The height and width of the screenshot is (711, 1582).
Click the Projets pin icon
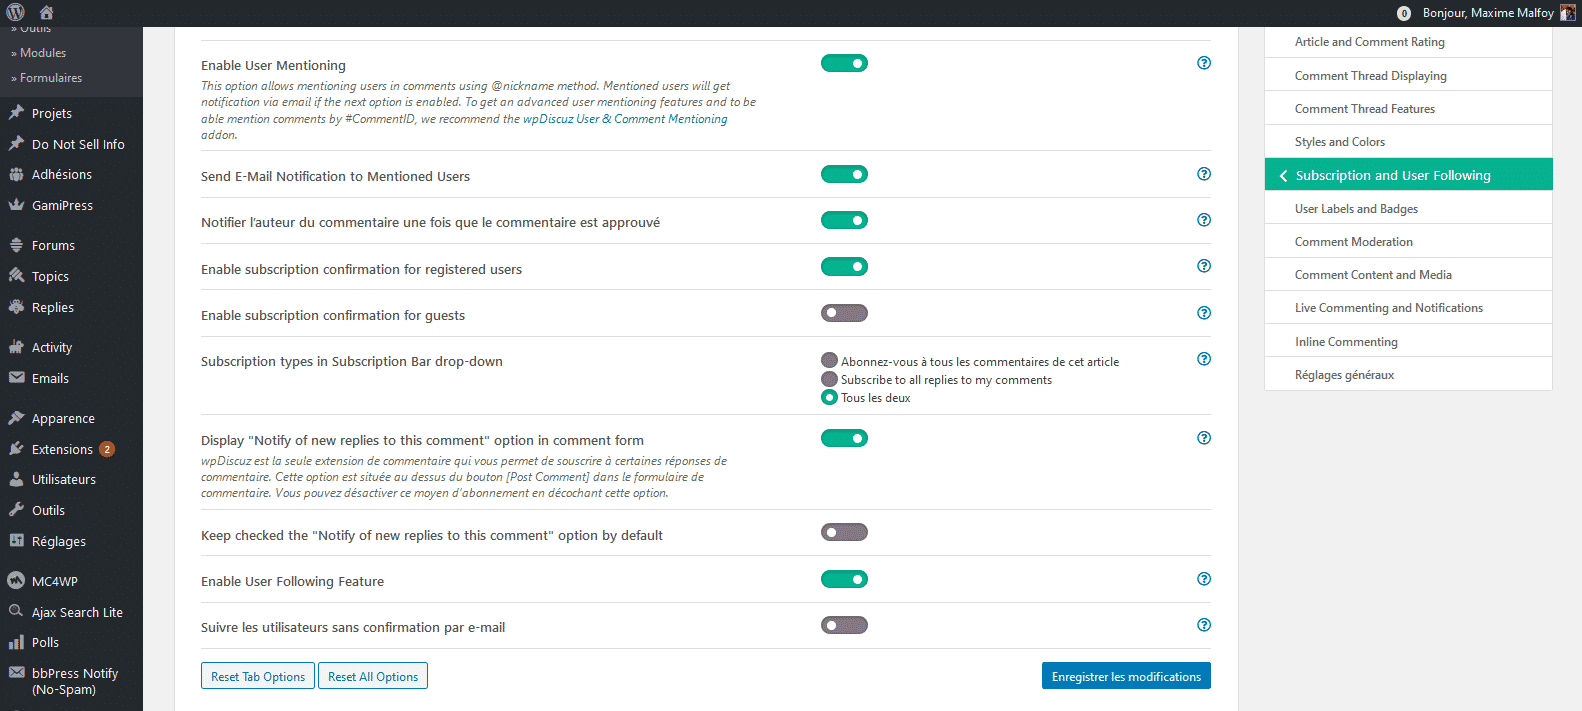pos(16,113)
